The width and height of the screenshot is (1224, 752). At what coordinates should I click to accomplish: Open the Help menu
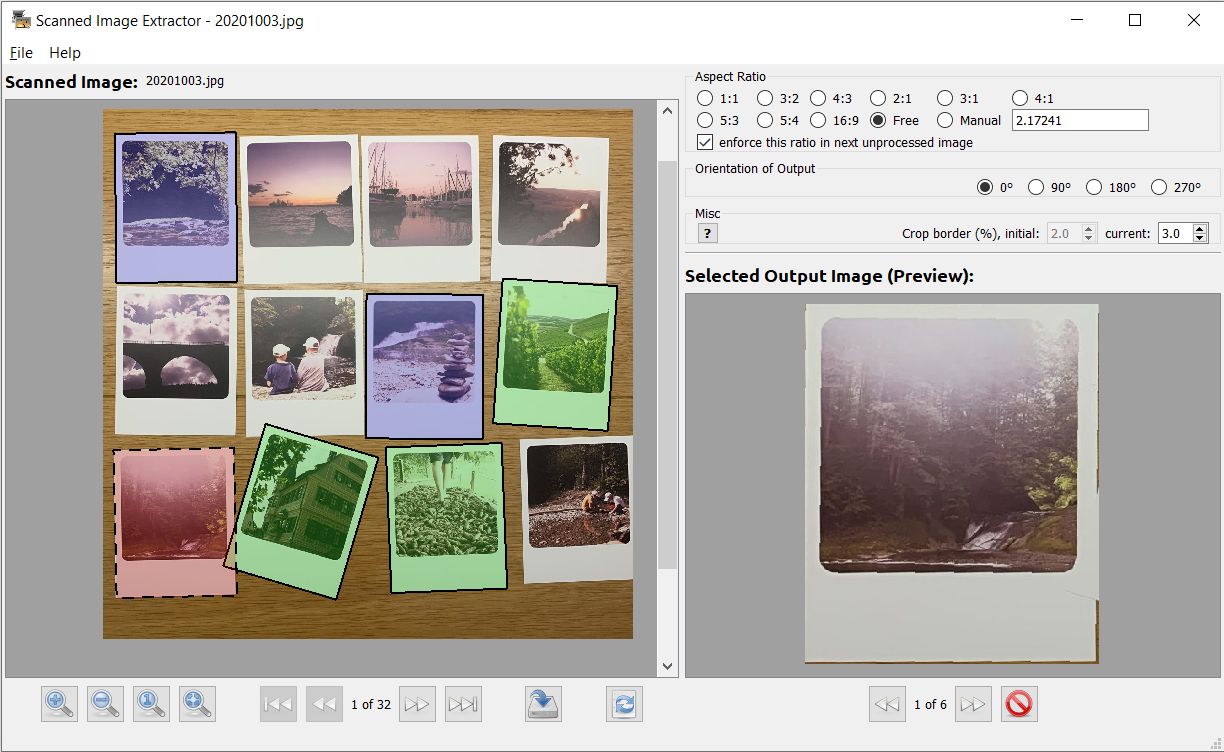tap(65, 53)
